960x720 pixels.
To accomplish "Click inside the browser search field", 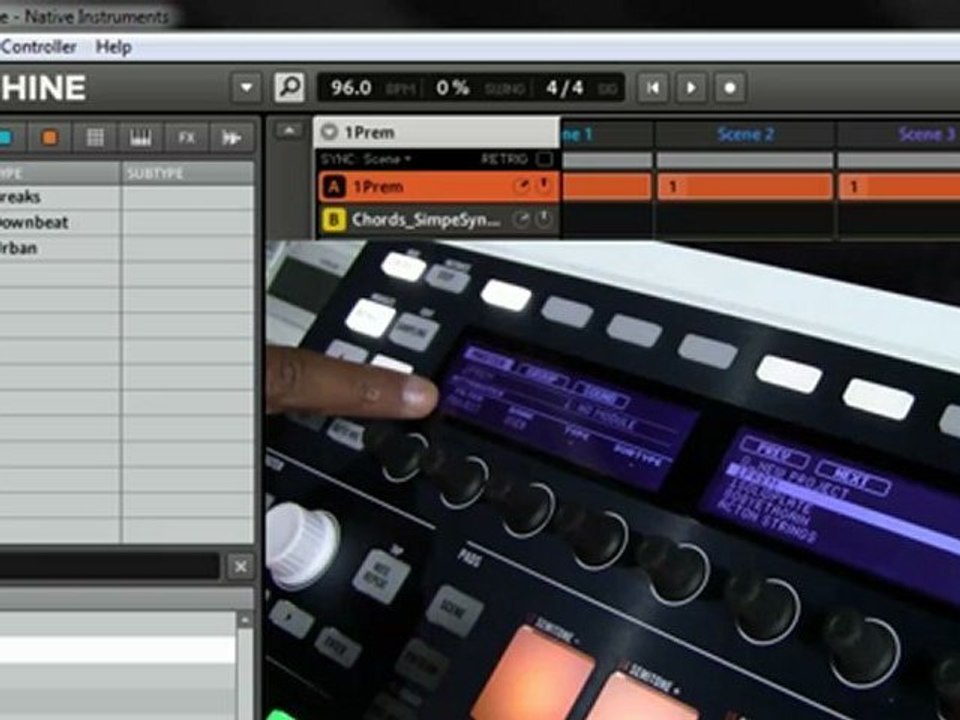I will point(109,566).
